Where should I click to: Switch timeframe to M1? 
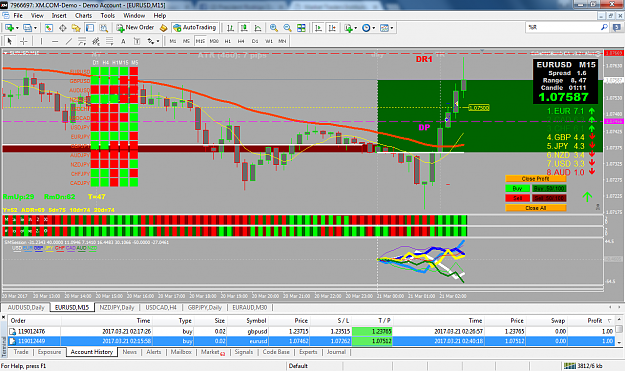(173, 41)
